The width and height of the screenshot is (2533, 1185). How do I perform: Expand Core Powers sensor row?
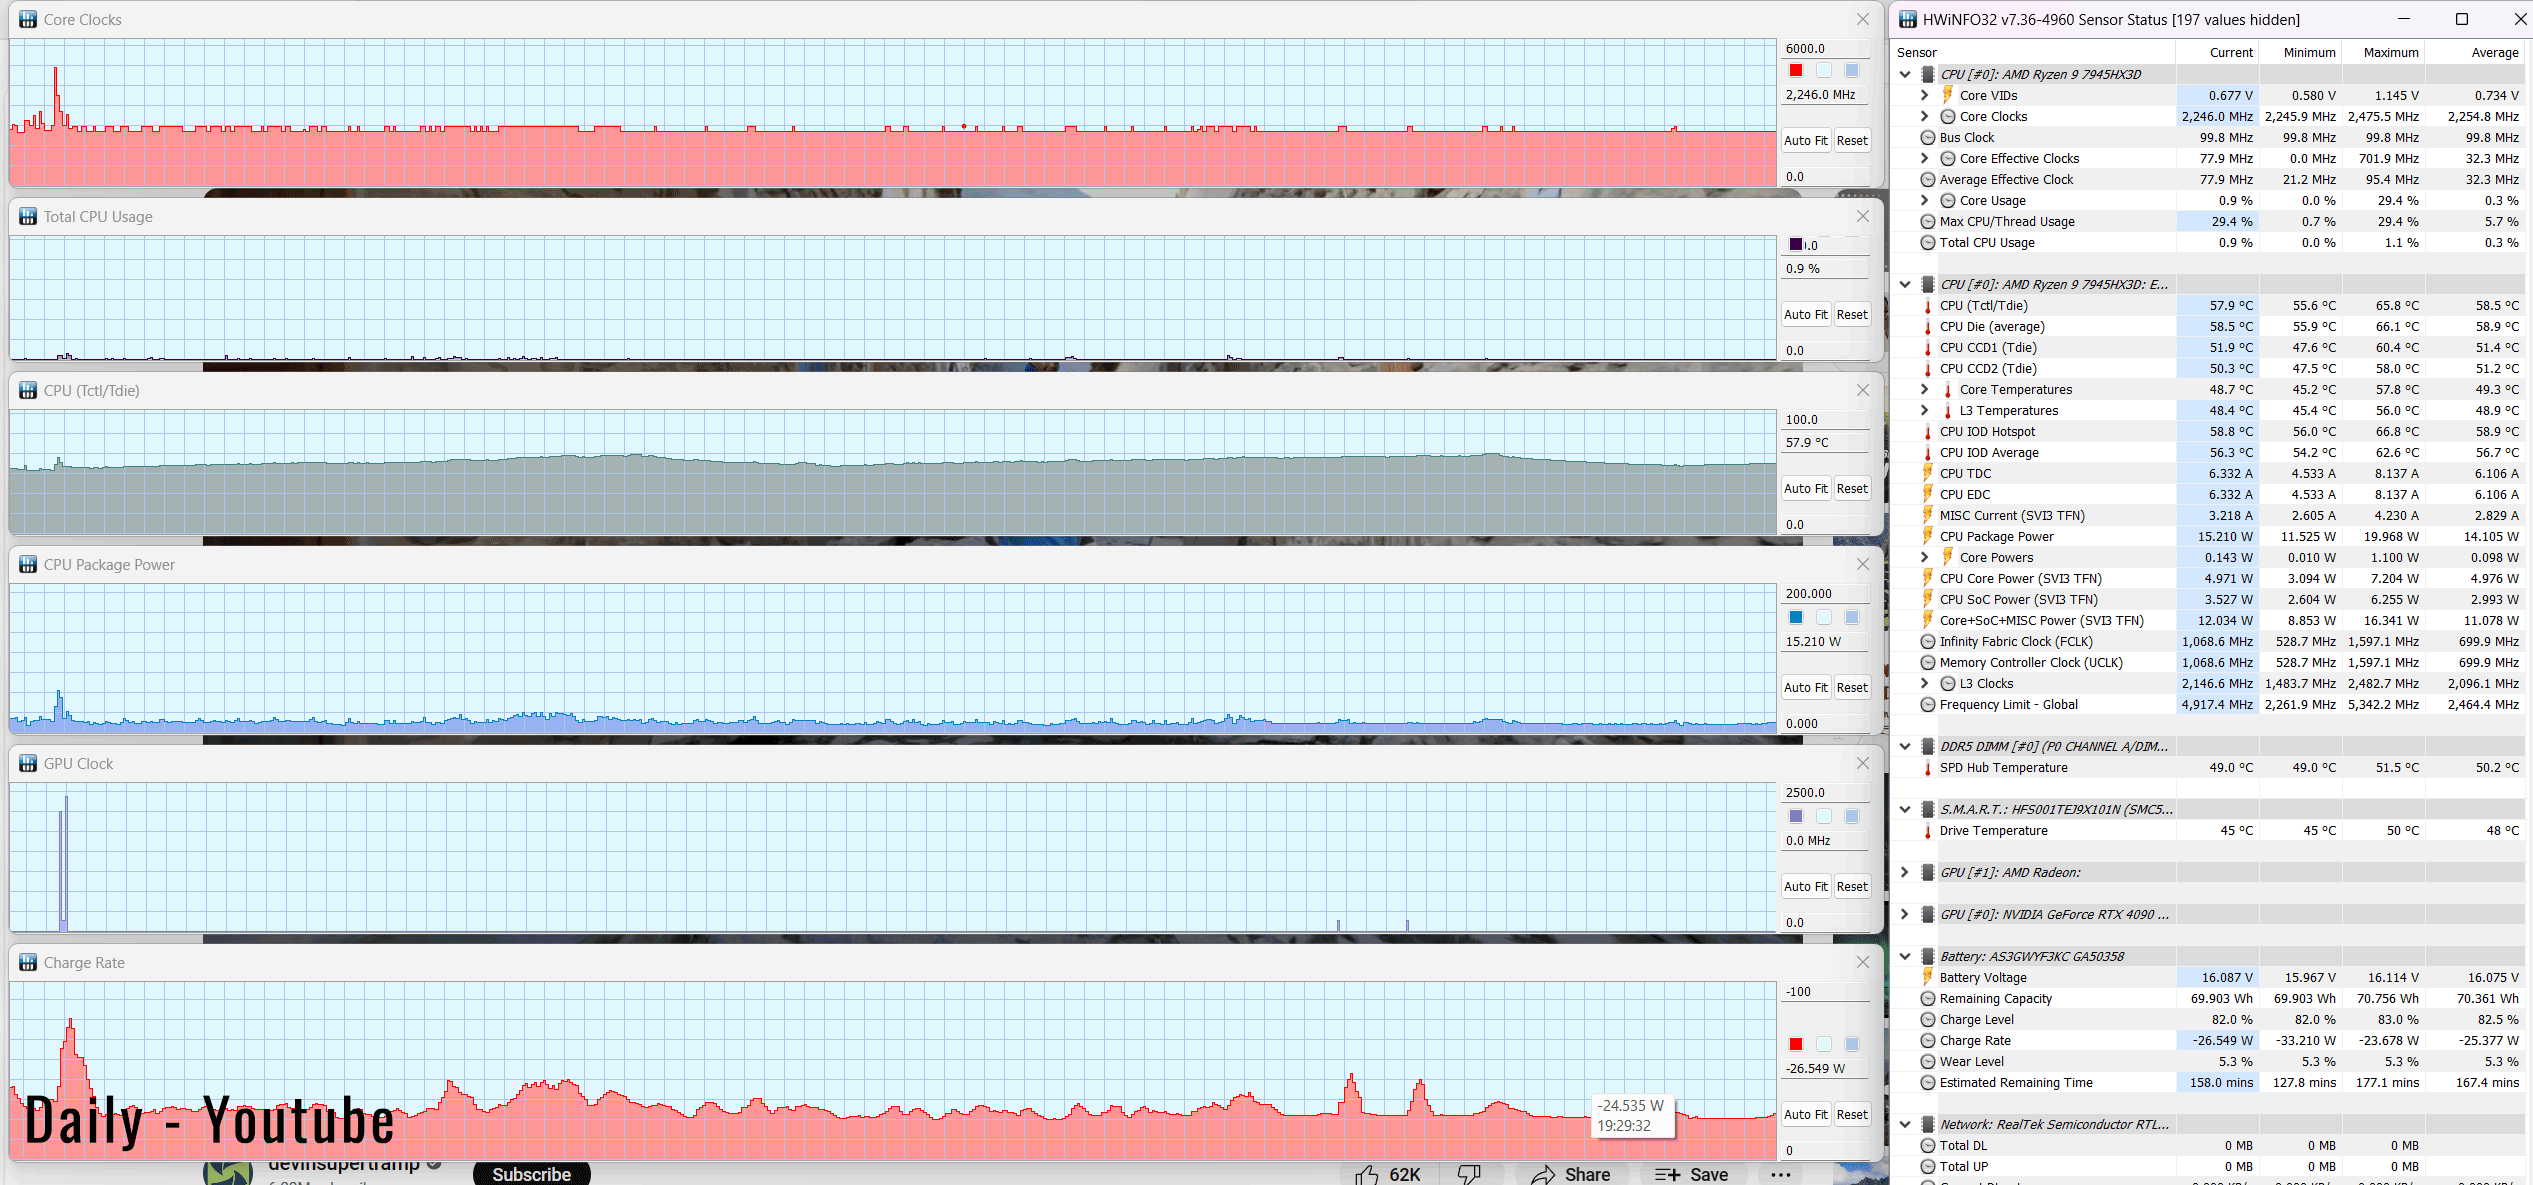click(1925, 557)
